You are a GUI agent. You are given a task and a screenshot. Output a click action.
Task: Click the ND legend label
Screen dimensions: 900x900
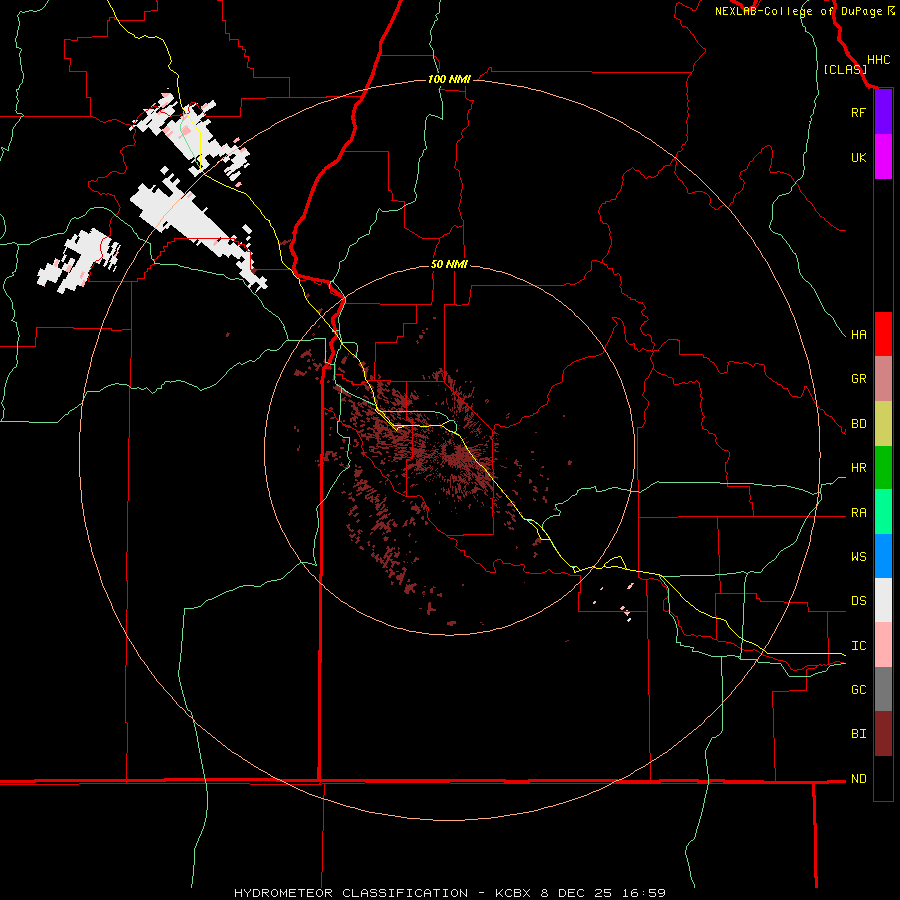click(858, 778)
